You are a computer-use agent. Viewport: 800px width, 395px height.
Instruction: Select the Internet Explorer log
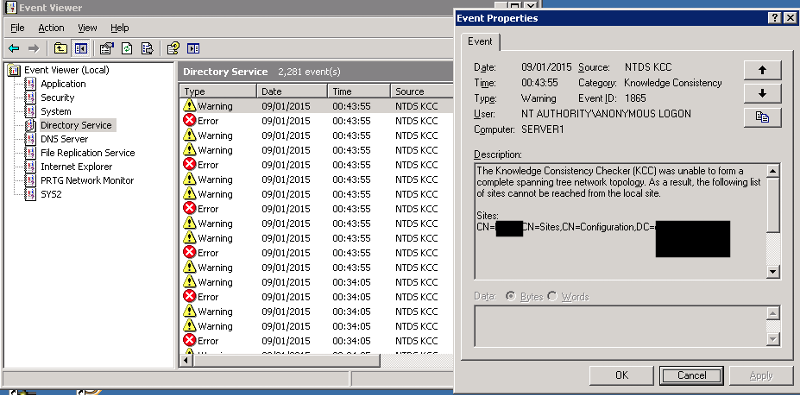77,166
